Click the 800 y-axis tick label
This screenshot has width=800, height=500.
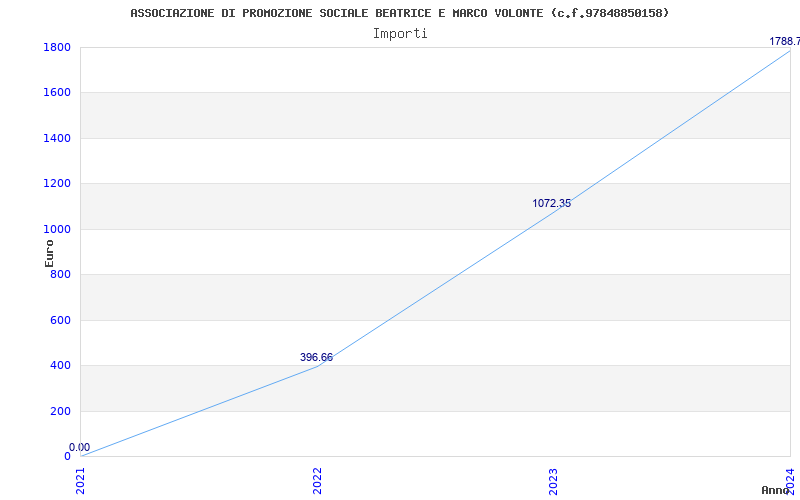pyautogui.click(x=61, y=274)
